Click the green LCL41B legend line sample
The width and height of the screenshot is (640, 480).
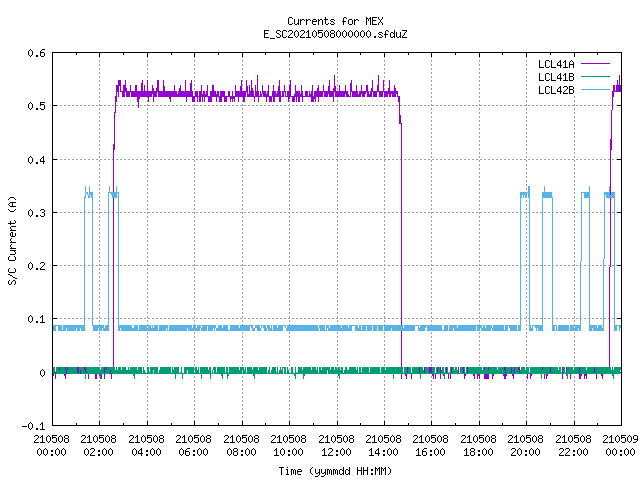click(595, 77)
